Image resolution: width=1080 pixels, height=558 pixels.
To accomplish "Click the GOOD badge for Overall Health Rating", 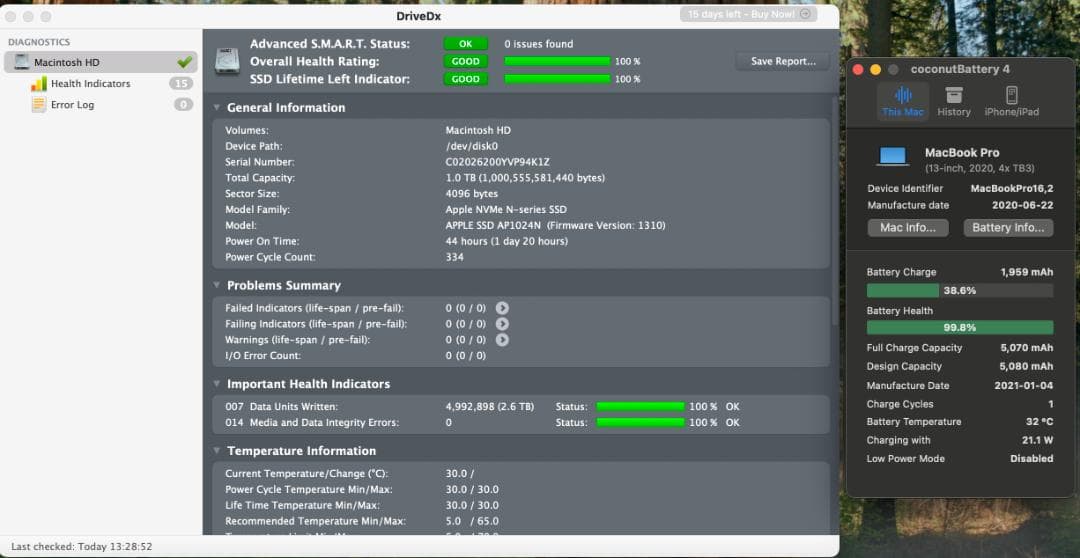I will point(466,61).
